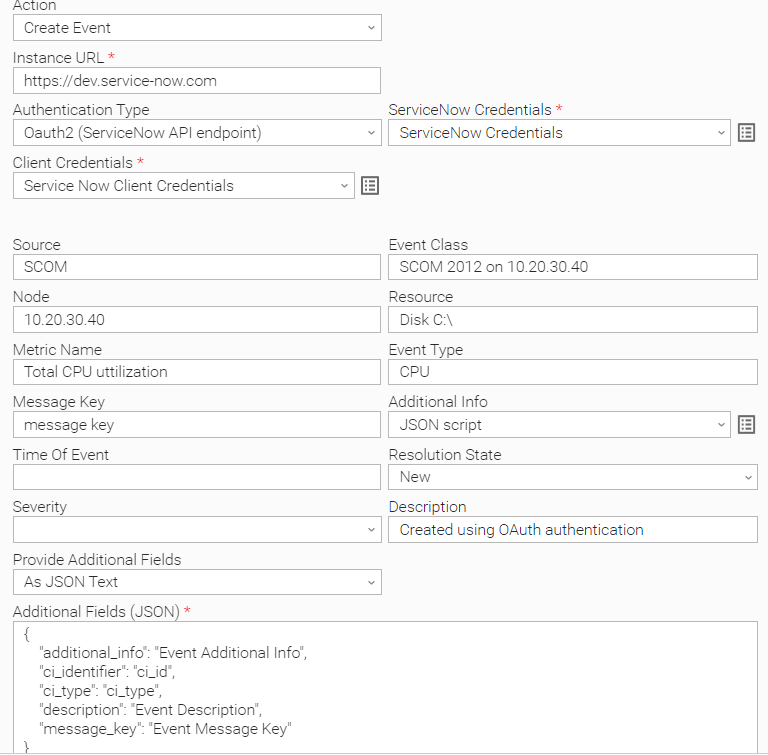Click the Resource field showing Disk C:\
768x755 pixels.
coord(573,320)
